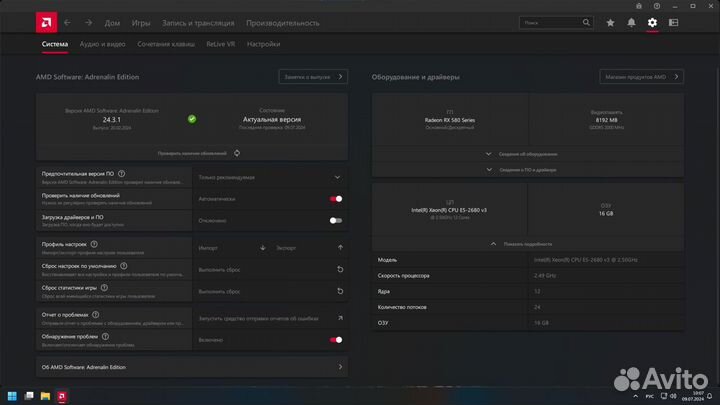Show help for Предпочтительная версия ПО
The image size is (720, 405).
click(121, 174)
